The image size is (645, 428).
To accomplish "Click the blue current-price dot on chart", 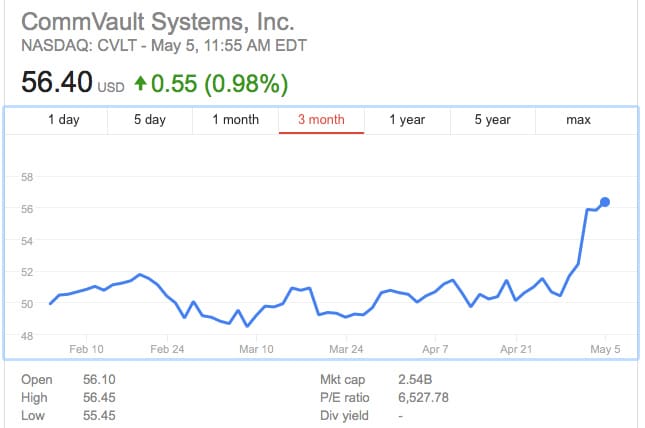I will pos(605,202).
